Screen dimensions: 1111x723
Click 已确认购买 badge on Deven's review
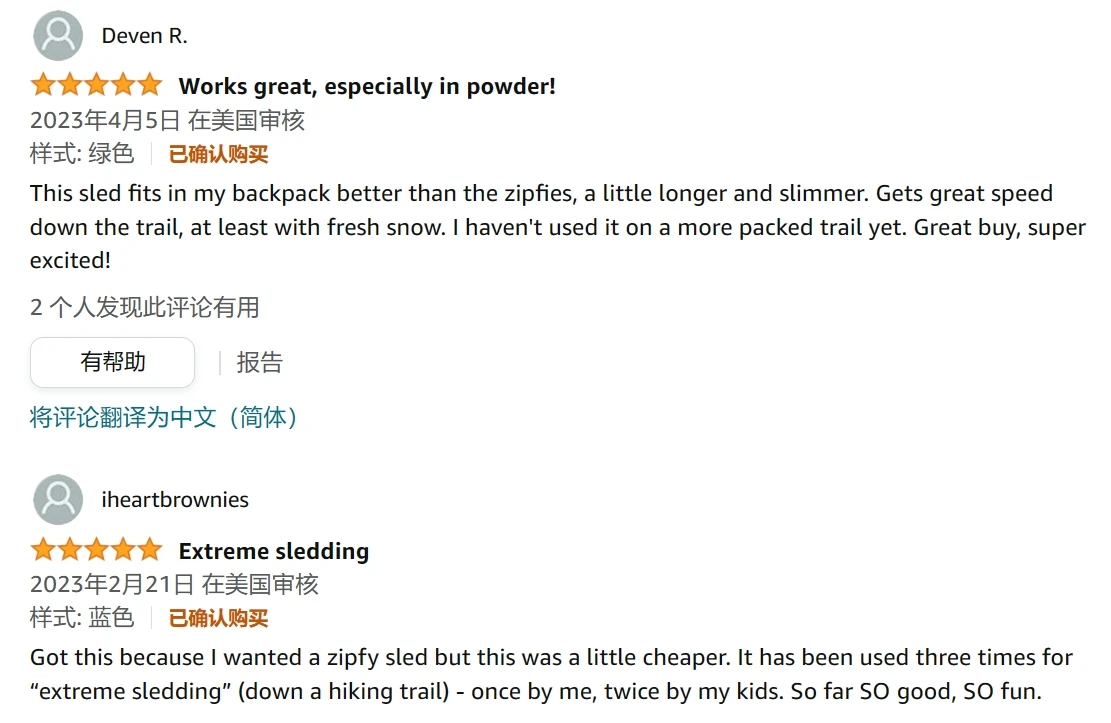(x=218, y=154)
